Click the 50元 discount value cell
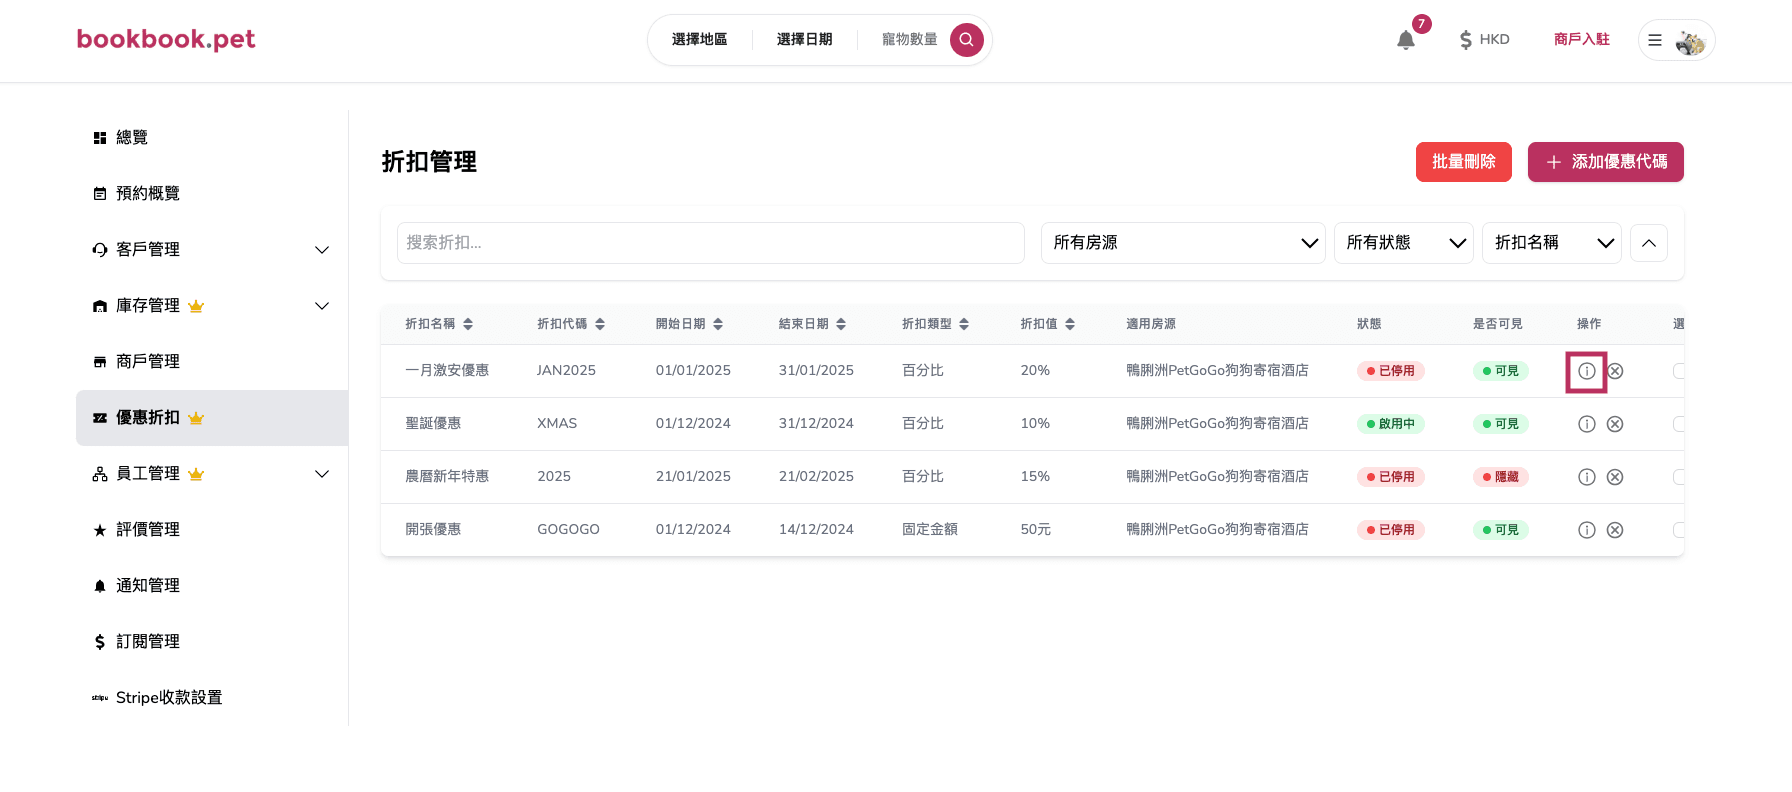1792x792 pixels. 1036,530
